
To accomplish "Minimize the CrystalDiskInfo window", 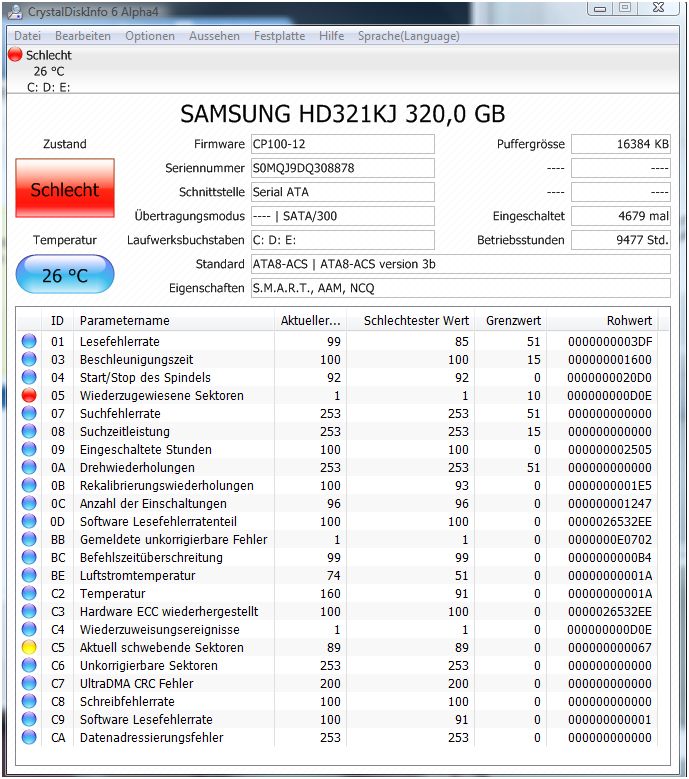I will [601, 7].
